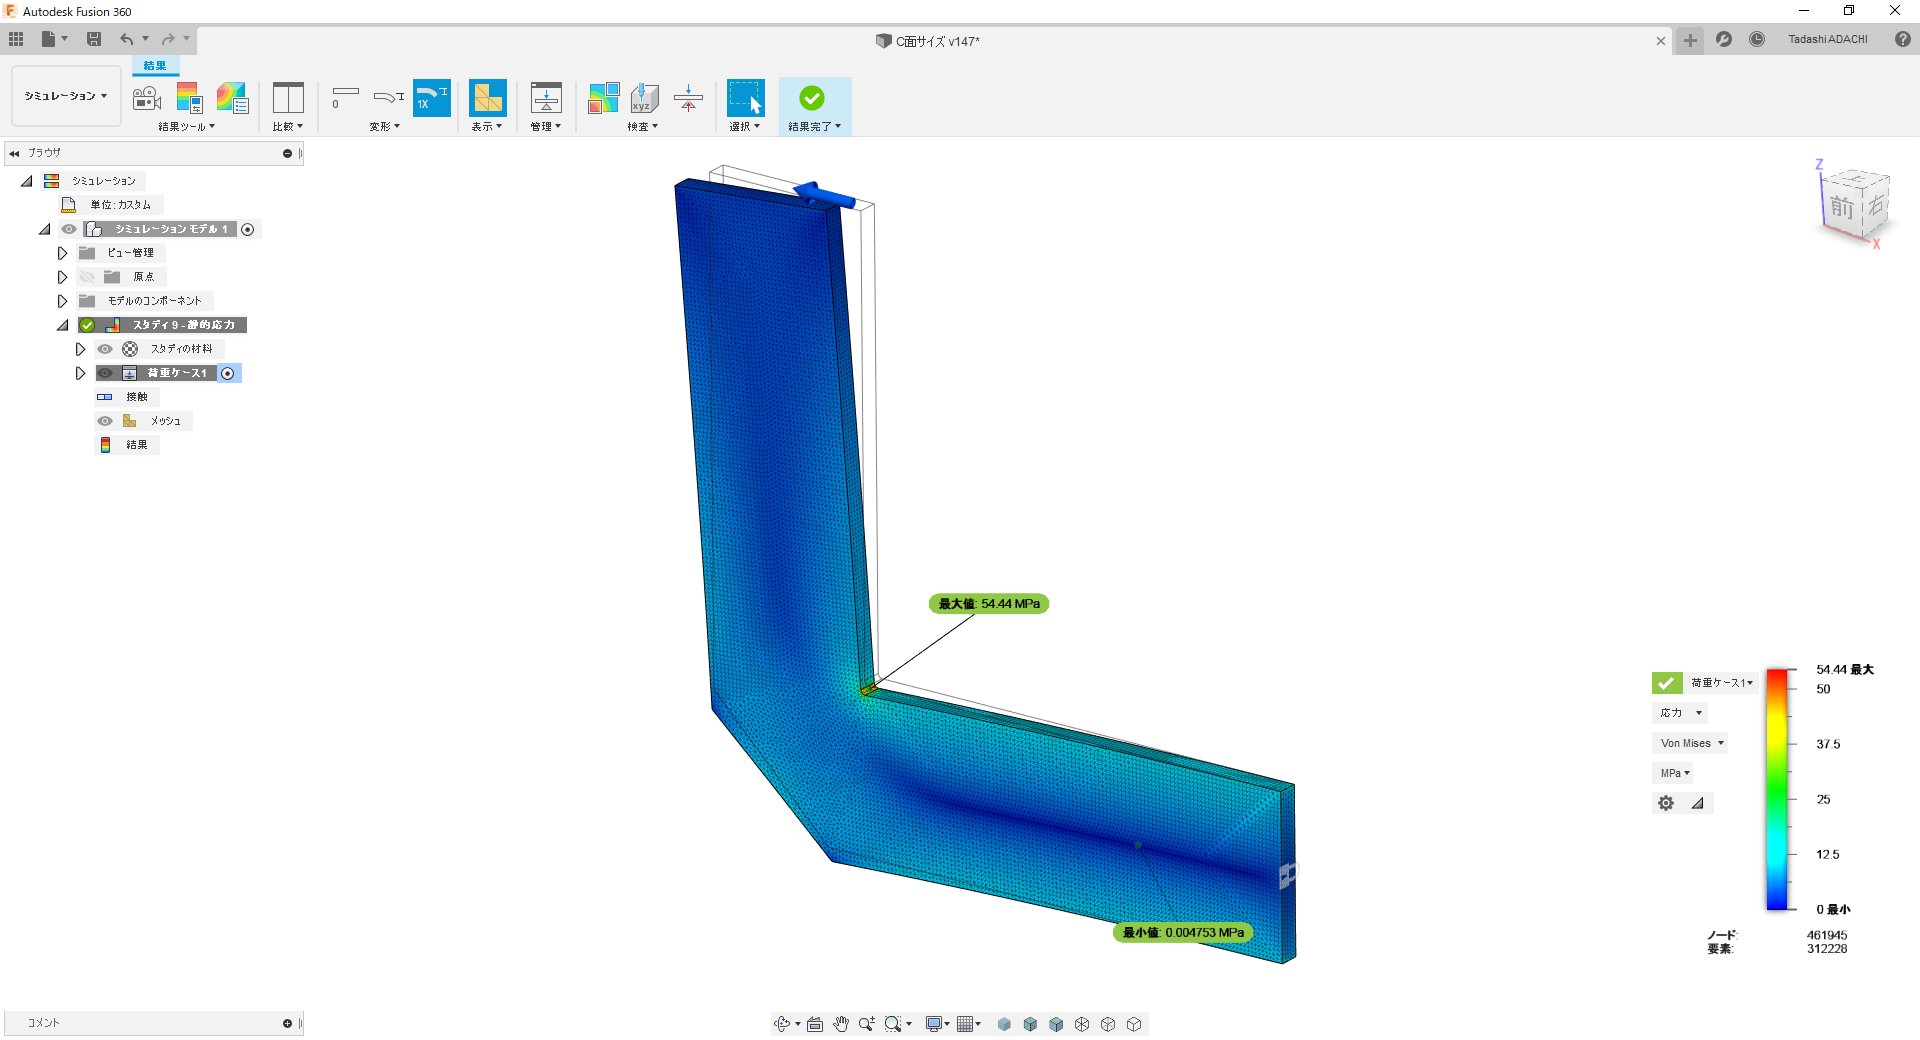Select shaded visual style cube
This screenshot has width=1920, height=1040.
(x=1004, y=1024)
